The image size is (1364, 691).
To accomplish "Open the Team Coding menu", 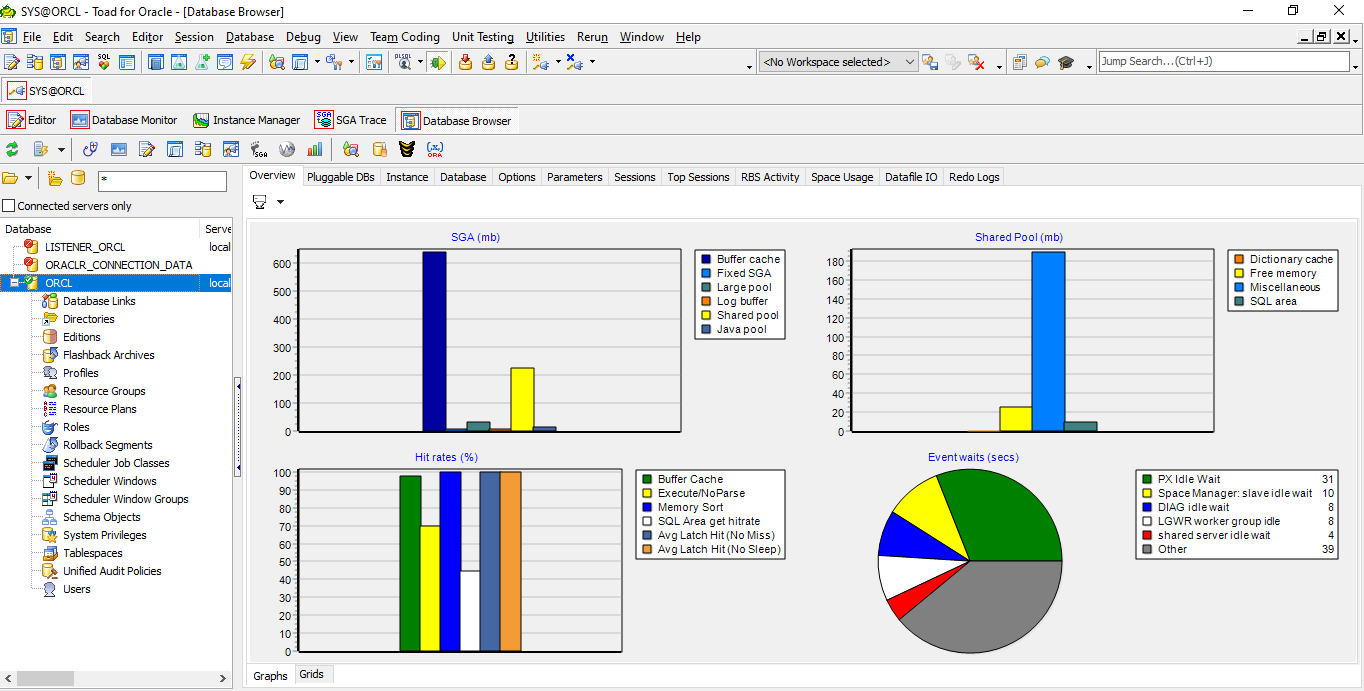I will click(405, 37).
